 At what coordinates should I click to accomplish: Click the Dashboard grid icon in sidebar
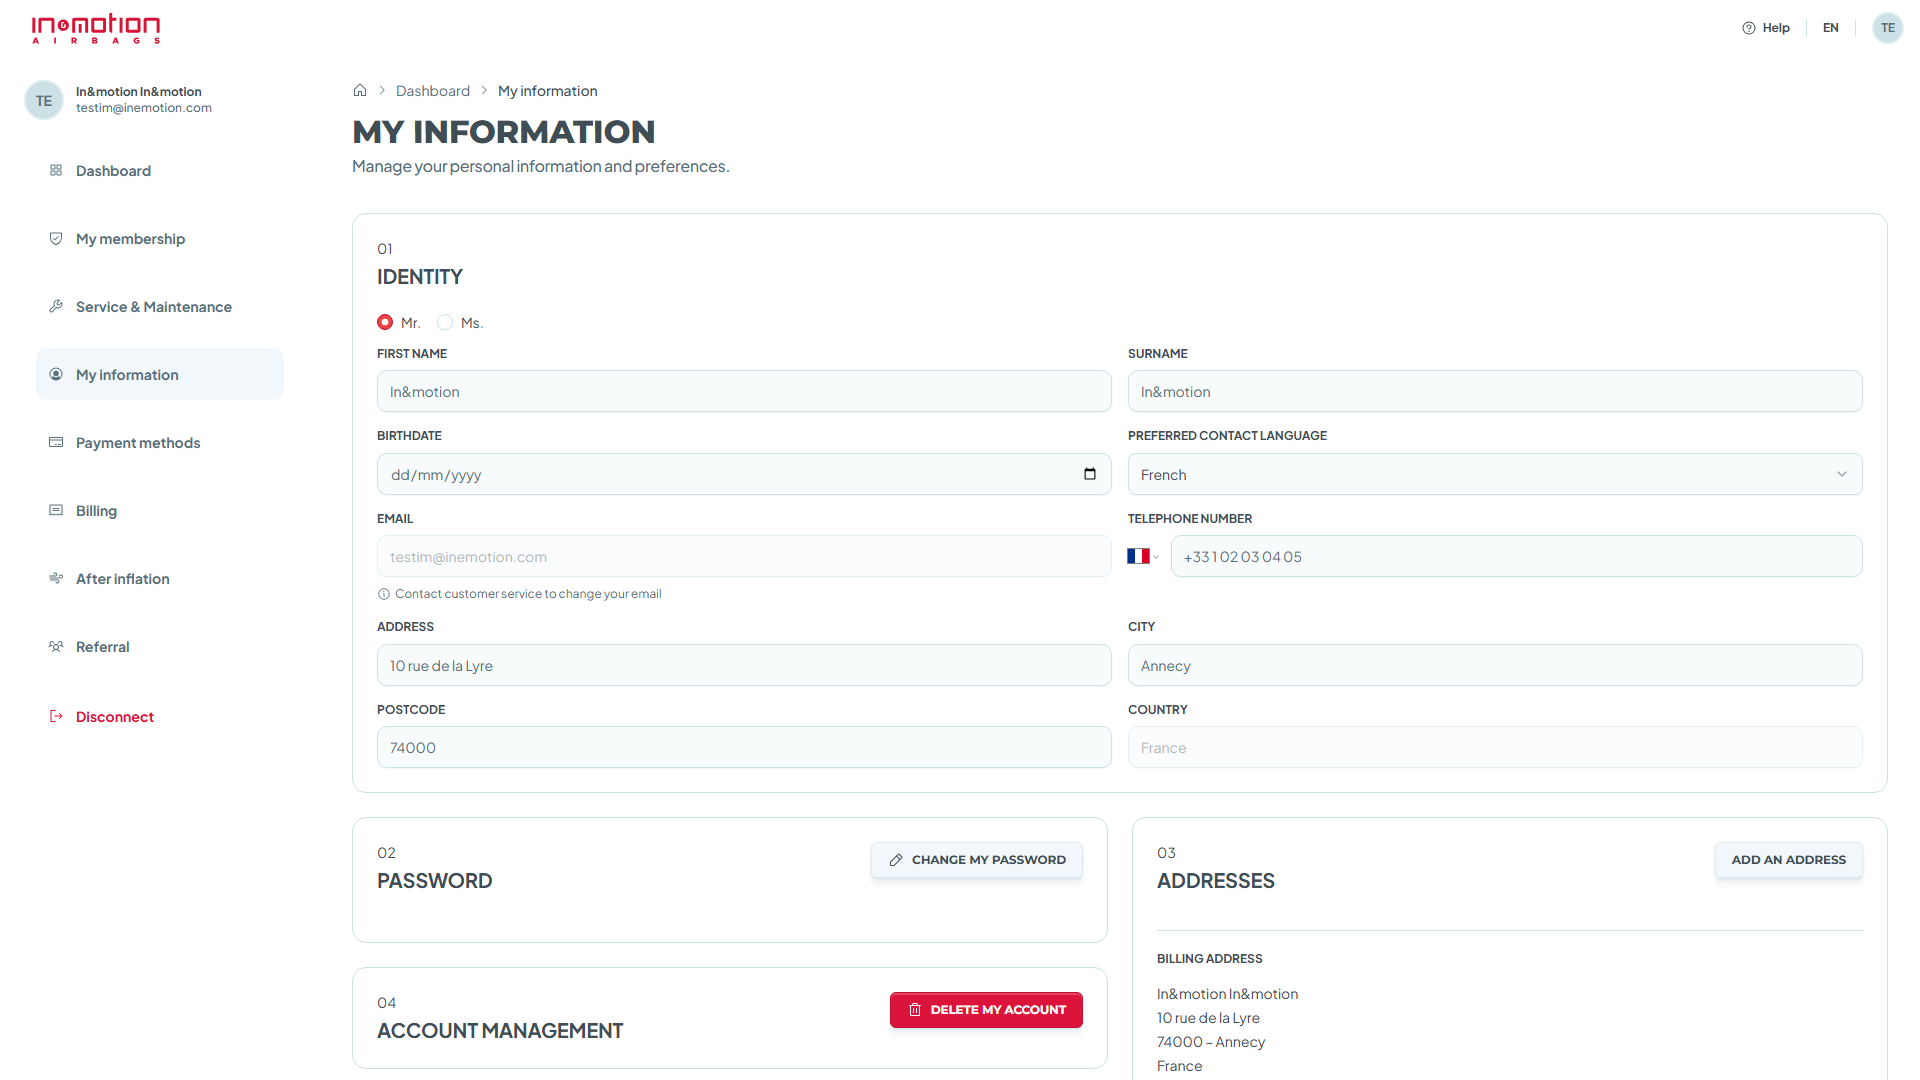pyautogui.click(x=56, y=170)
